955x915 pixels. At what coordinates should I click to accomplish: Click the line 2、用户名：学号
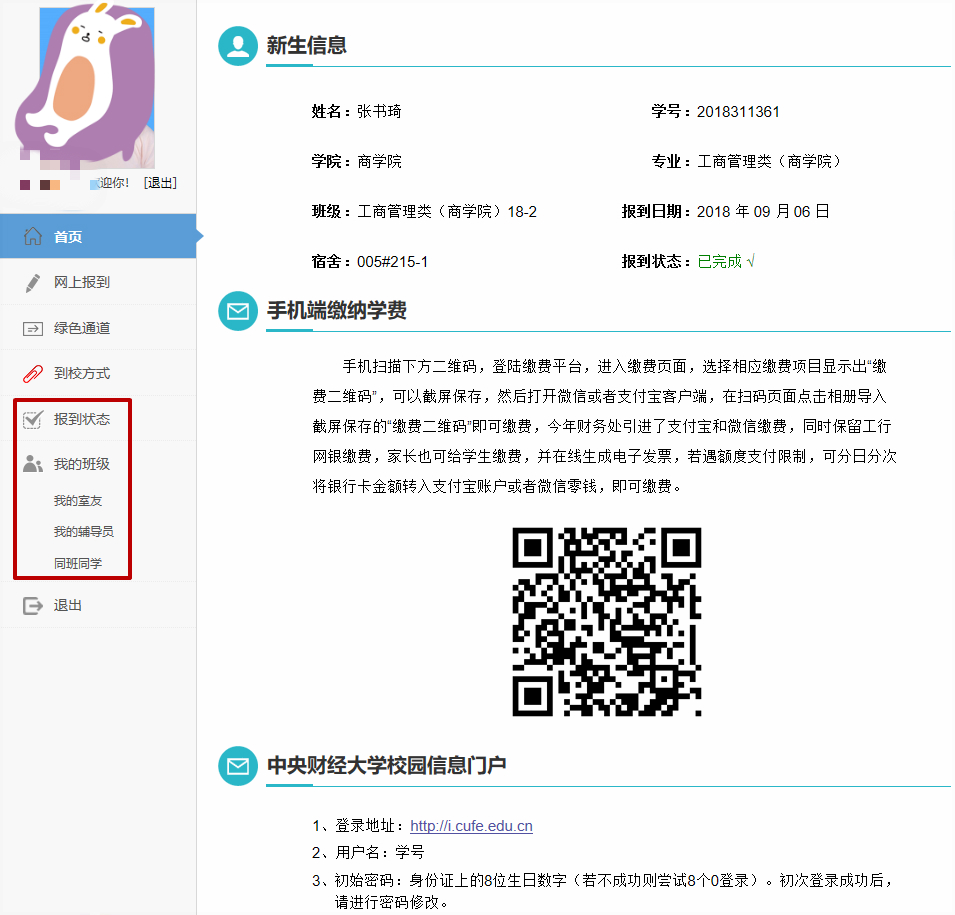coord(368,853)
